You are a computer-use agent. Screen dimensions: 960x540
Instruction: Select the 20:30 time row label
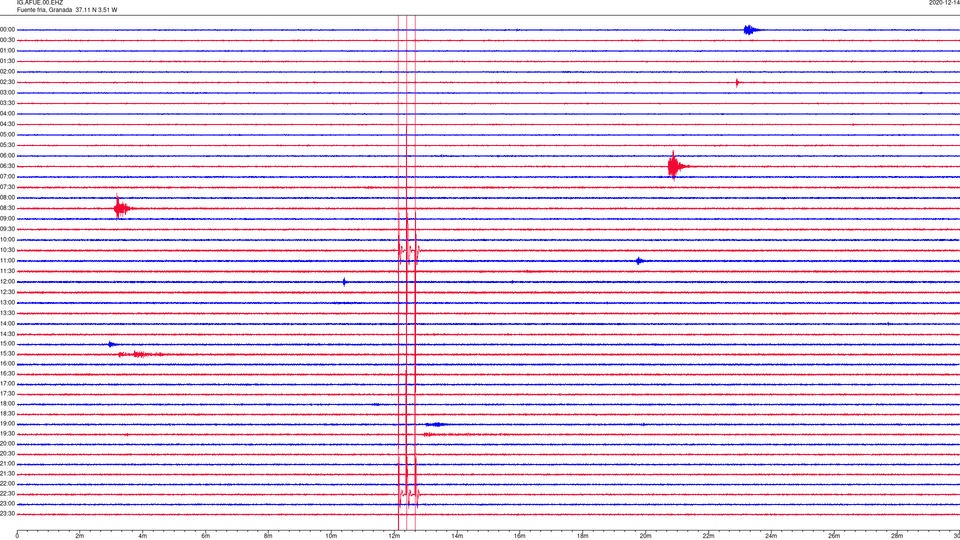coord(8,454)
